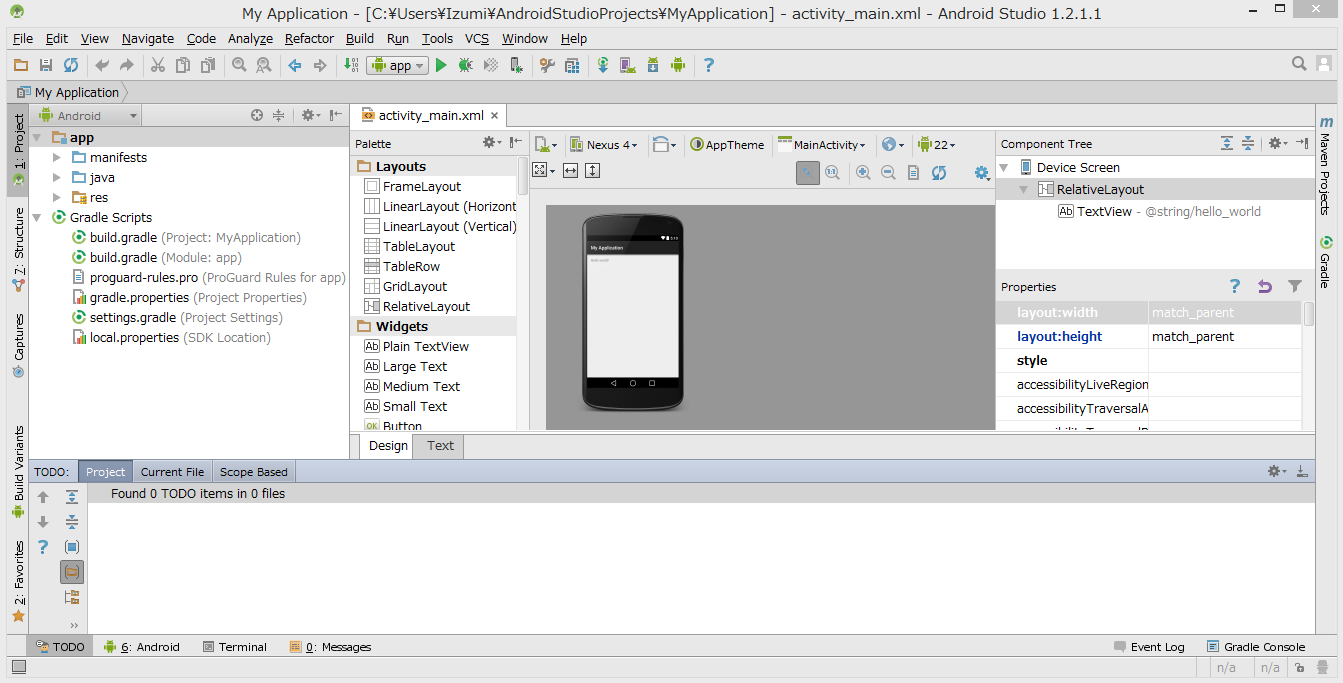
Task: Open the MainActivity association dropdown
Action: point(822,144)
